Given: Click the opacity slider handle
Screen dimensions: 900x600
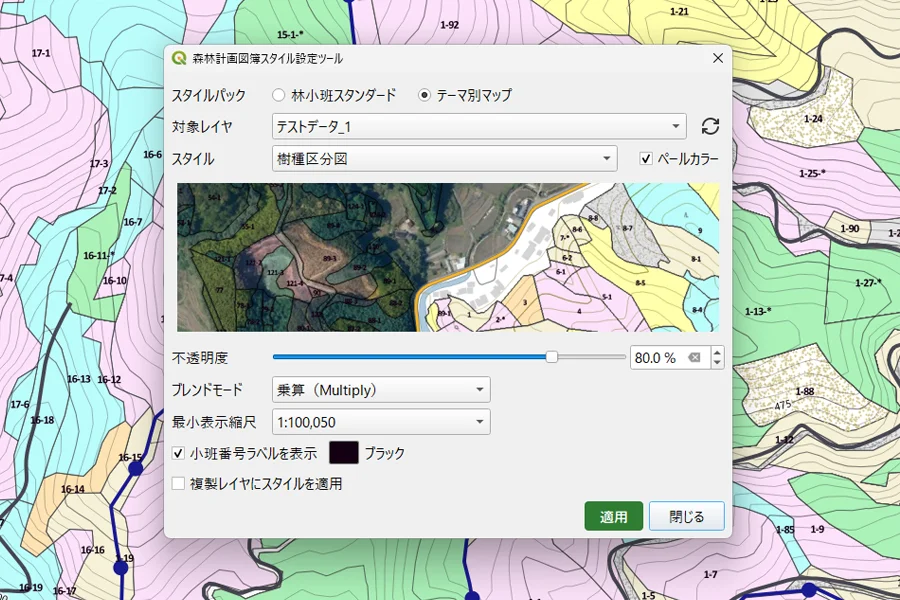Looking at the screenshot, I should 551,357.
